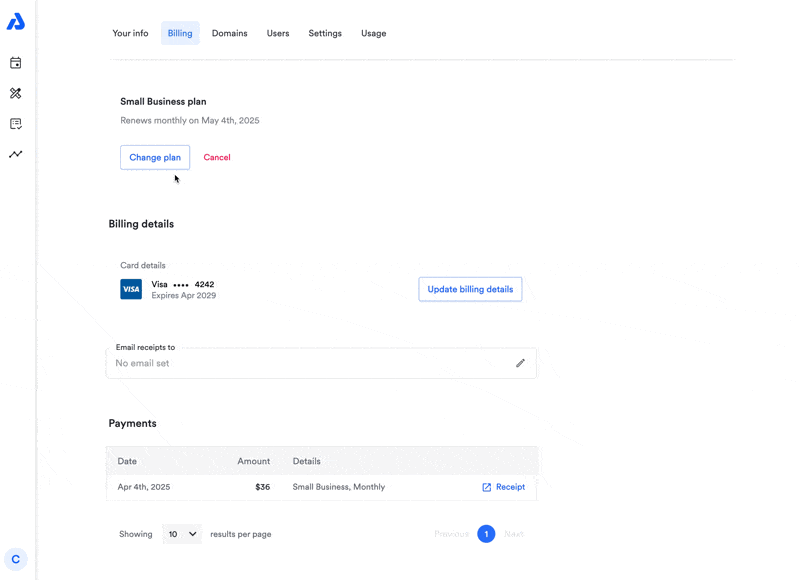
Task: Click the Details column header
Action: [x=307, y=461]
